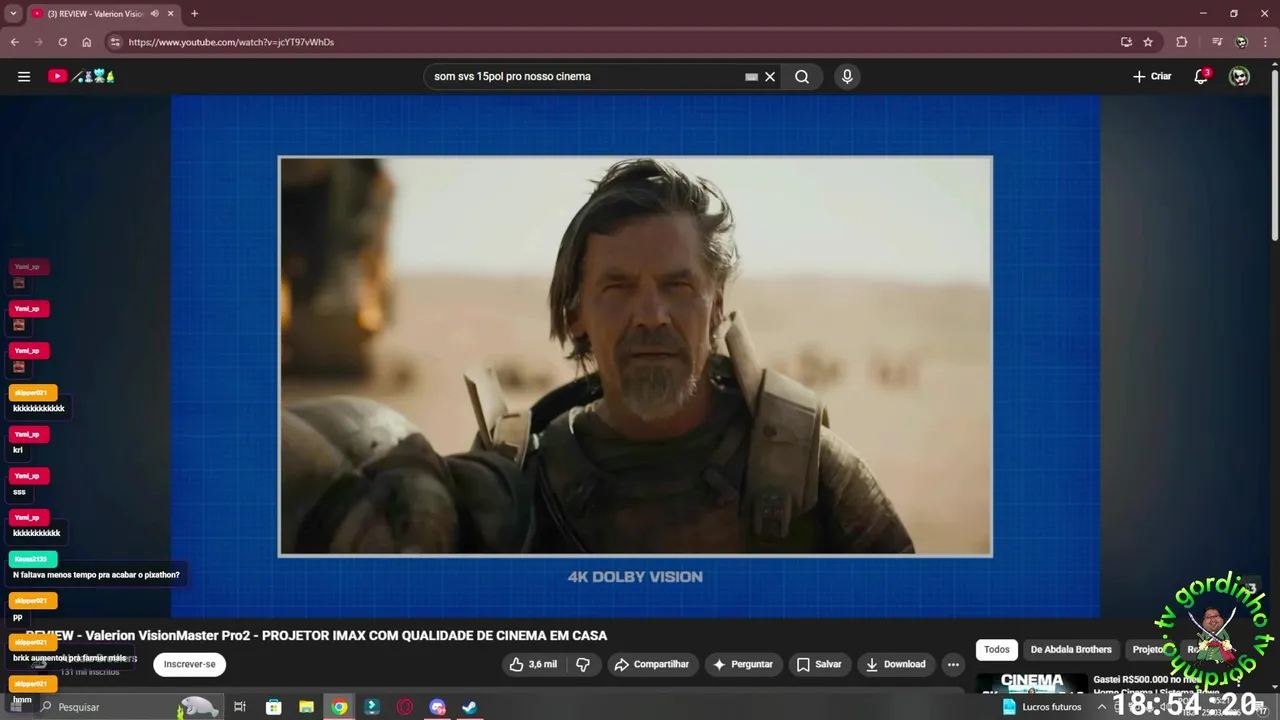Open the YouTube hamburger guide menu
1280x720 pixels.
[24, 76]
